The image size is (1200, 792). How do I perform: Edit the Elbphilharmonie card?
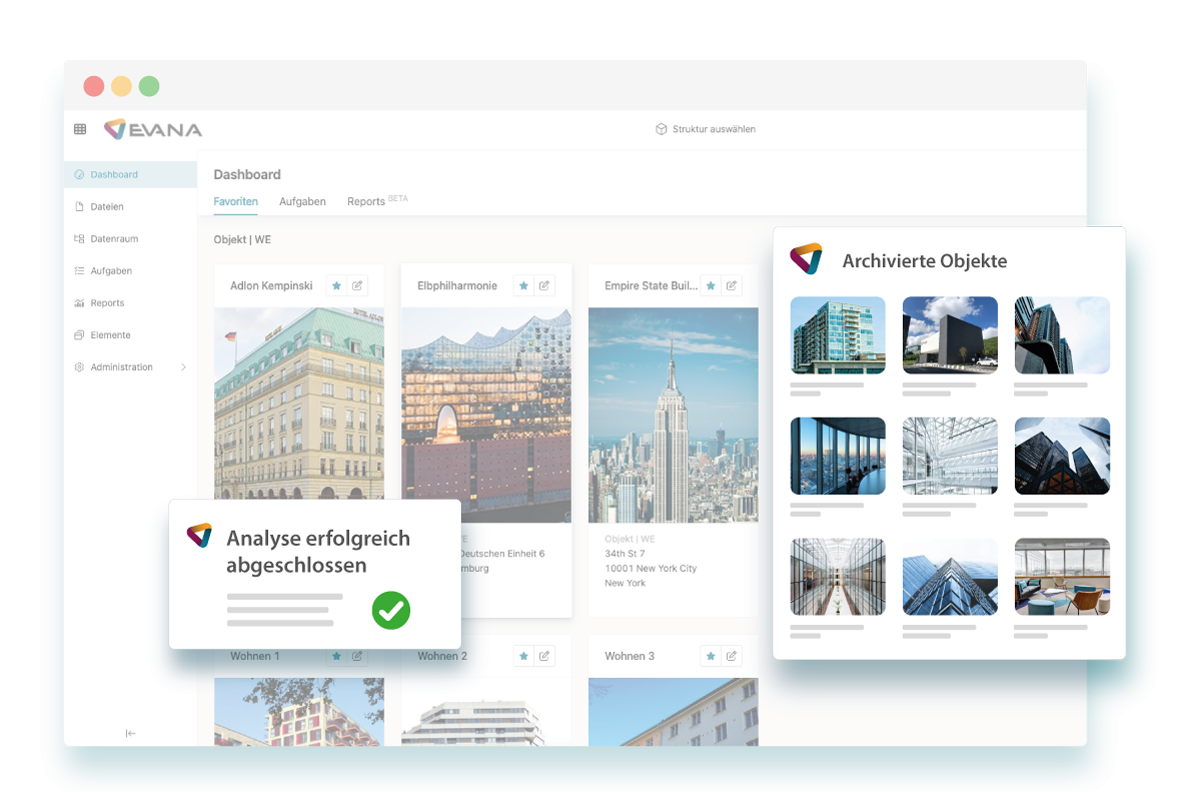click(544, 286)
